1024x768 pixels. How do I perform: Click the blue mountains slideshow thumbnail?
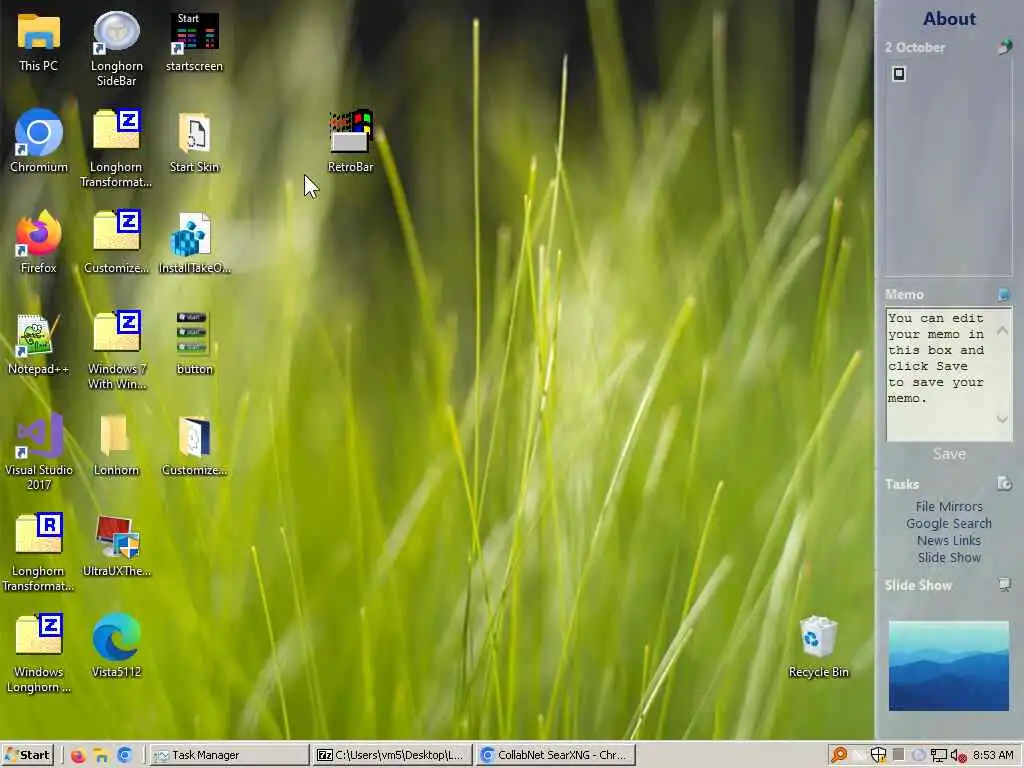pos(949,665)
